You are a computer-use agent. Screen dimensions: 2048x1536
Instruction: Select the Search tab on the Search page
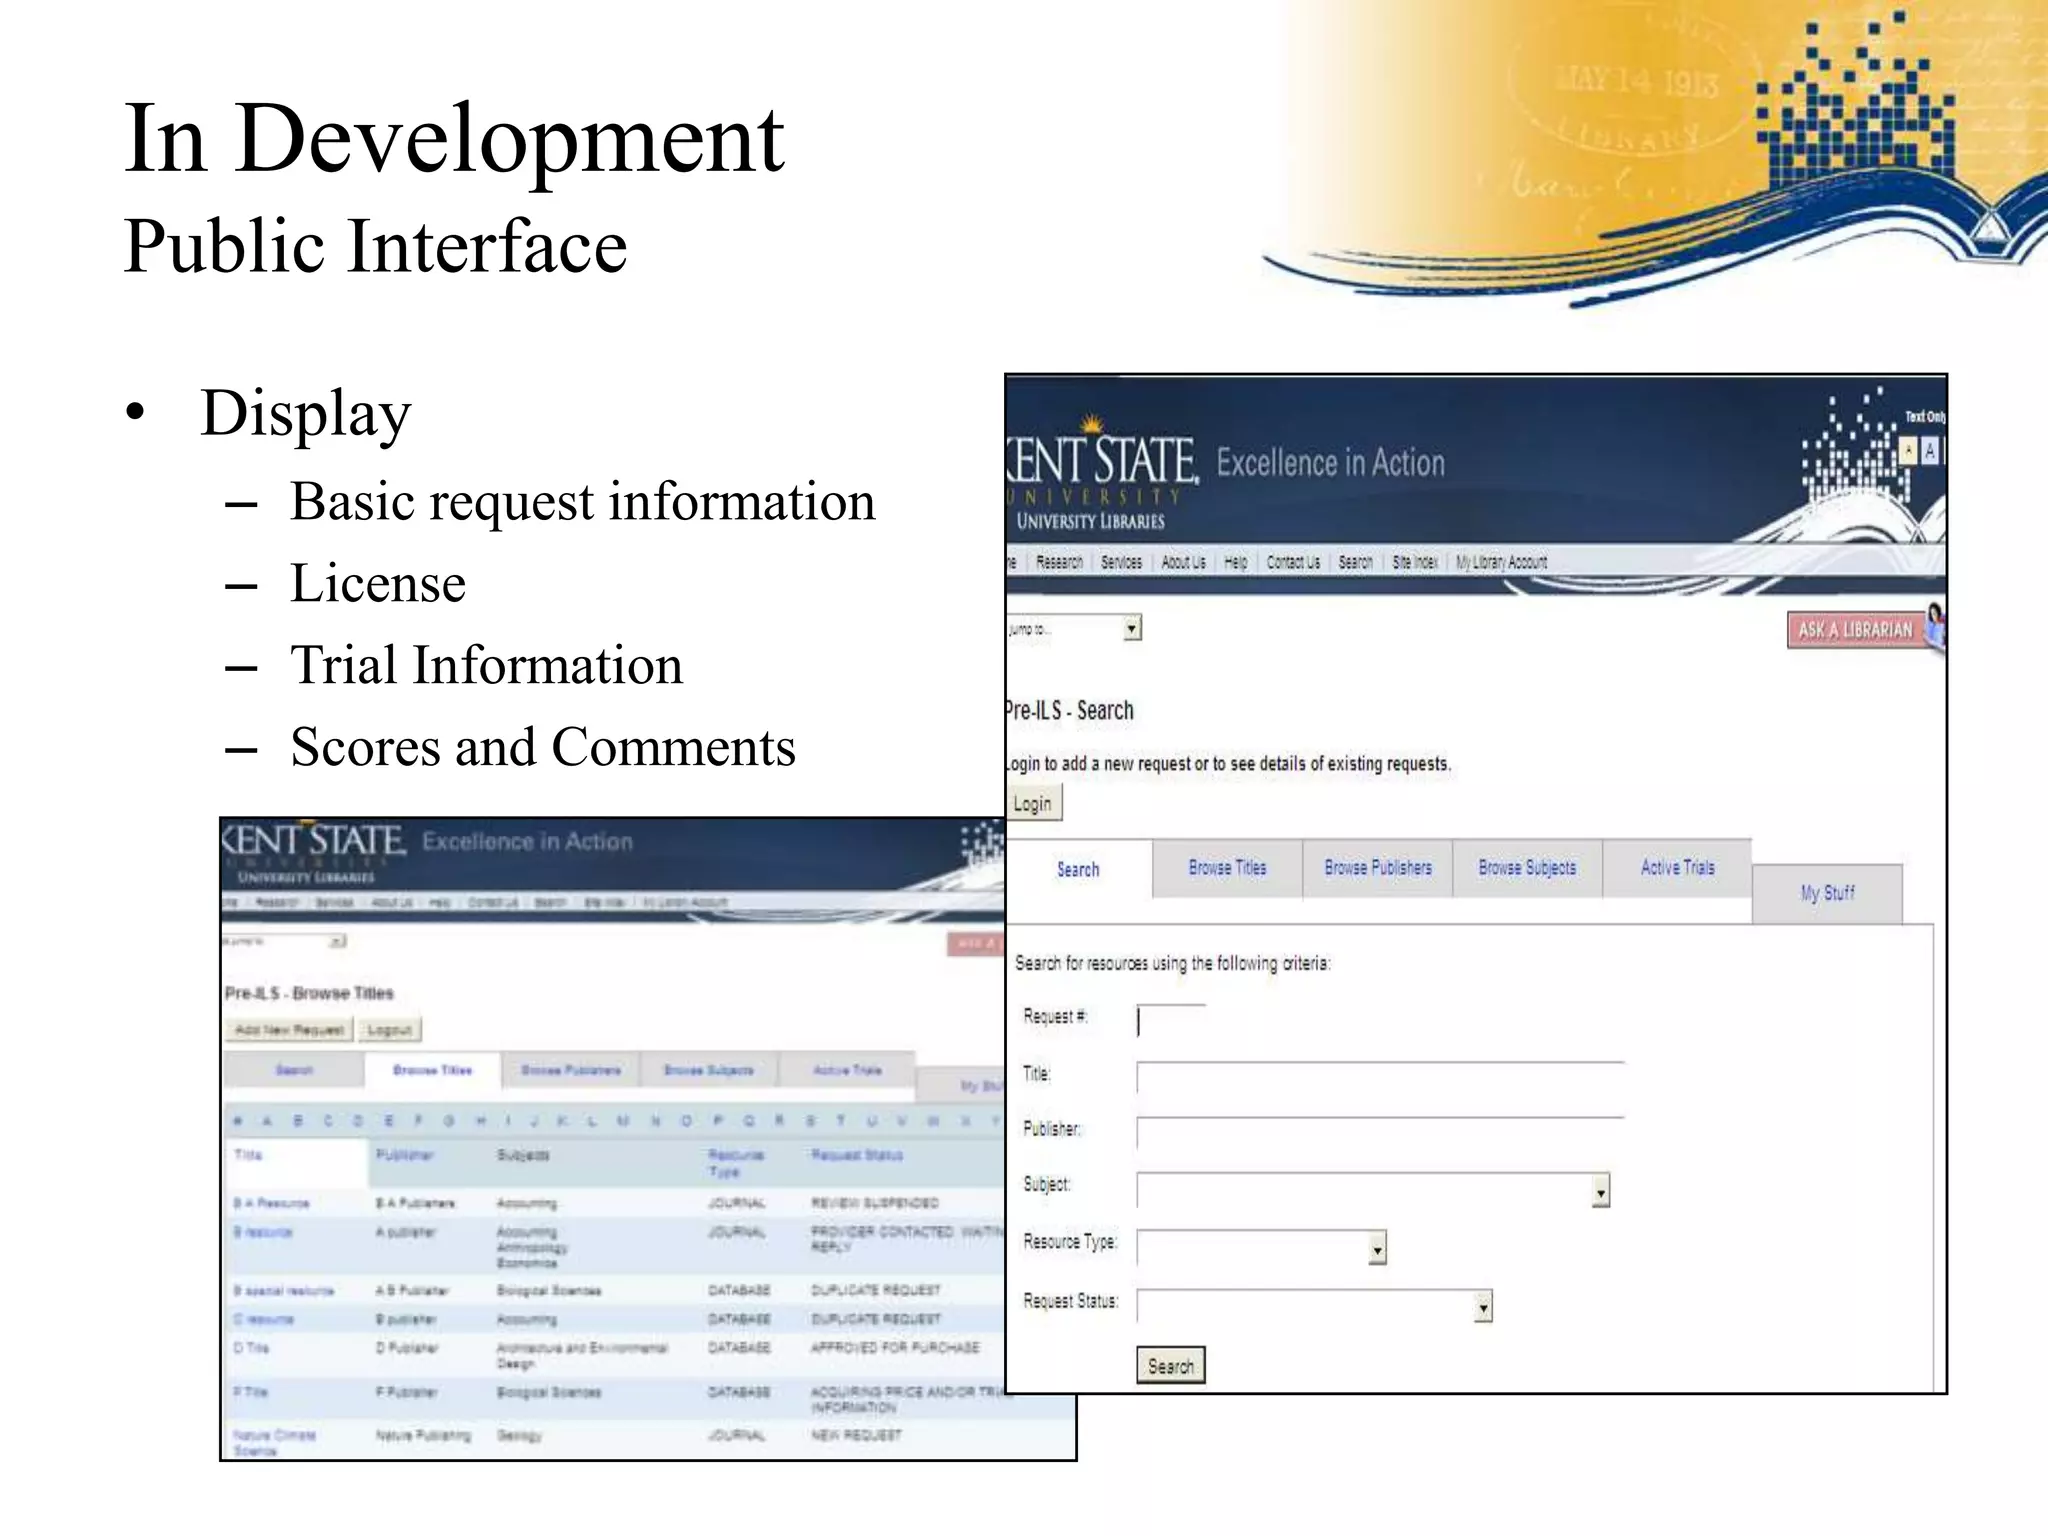[1078, 869]
